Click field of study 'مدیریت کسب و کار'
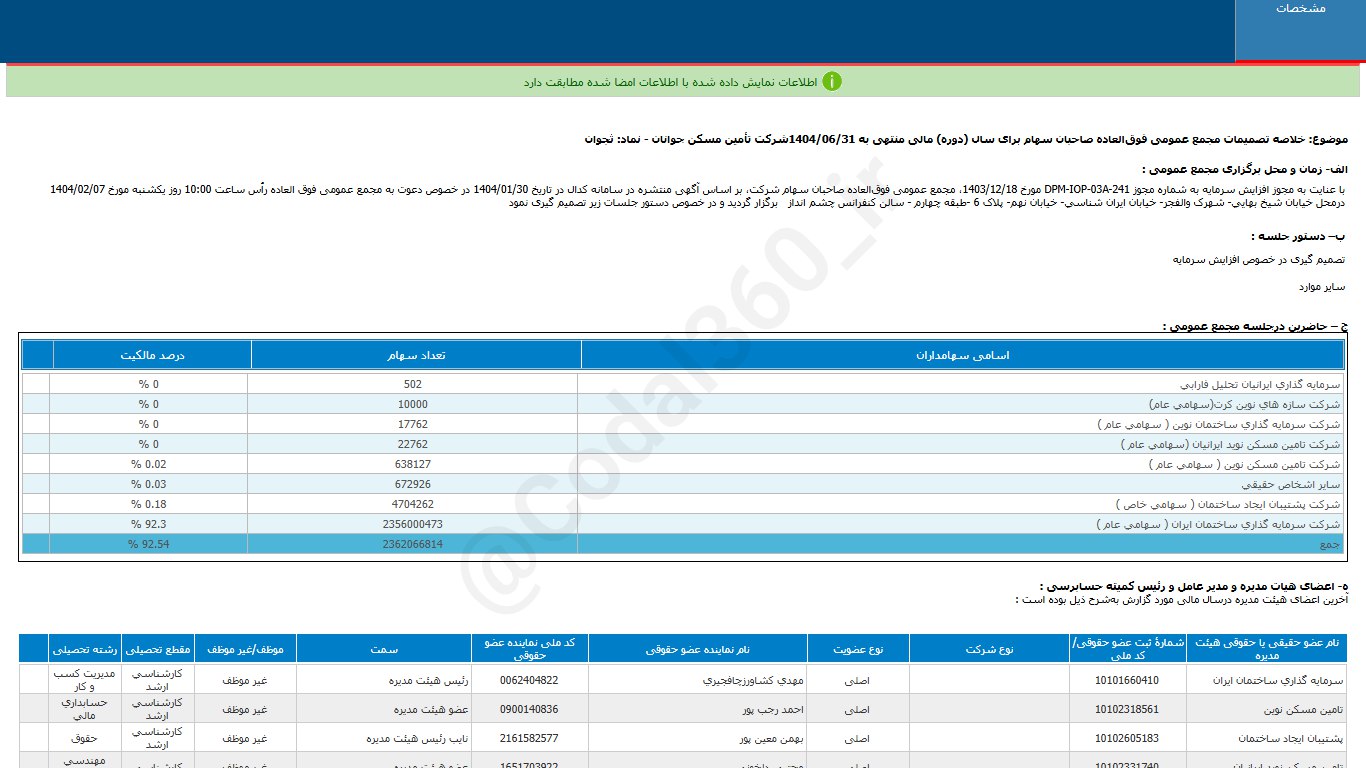Screen dimensions: 1366x768 click(x=86, y=680)
